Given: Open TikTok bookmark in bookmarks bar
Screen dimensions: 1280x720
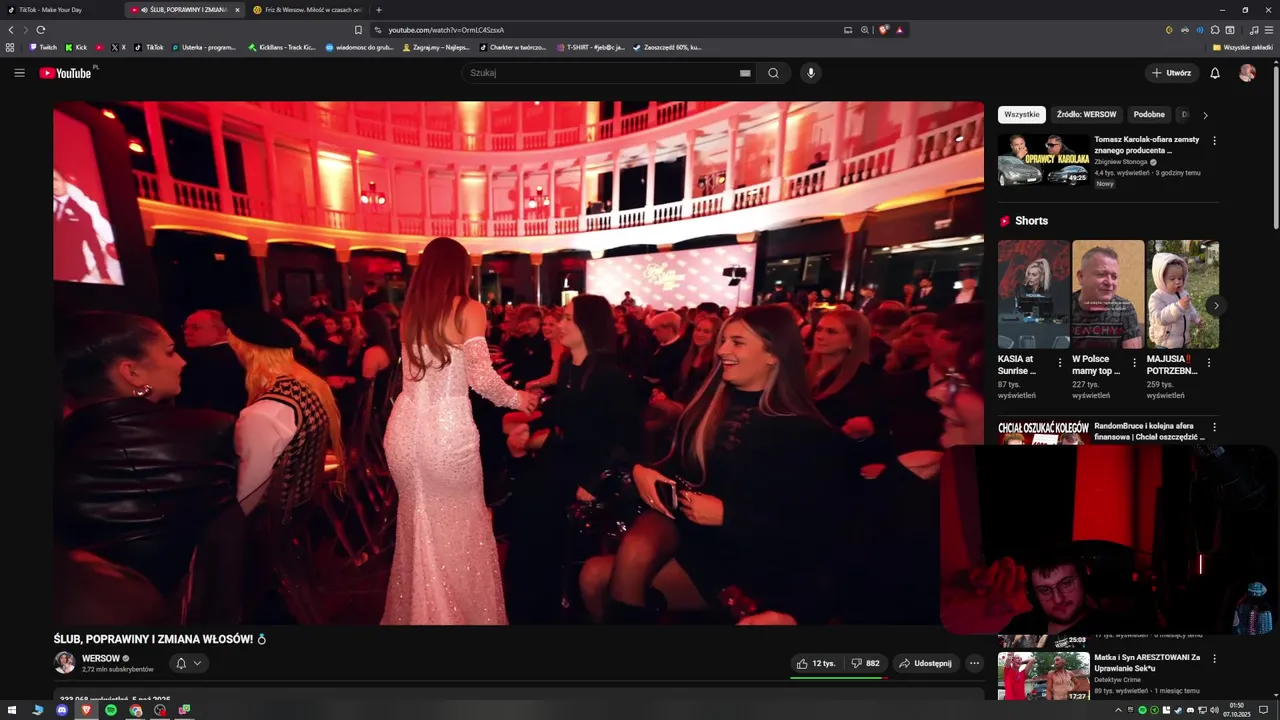Looking at the screenshot, I should click(x=149, y=47).
